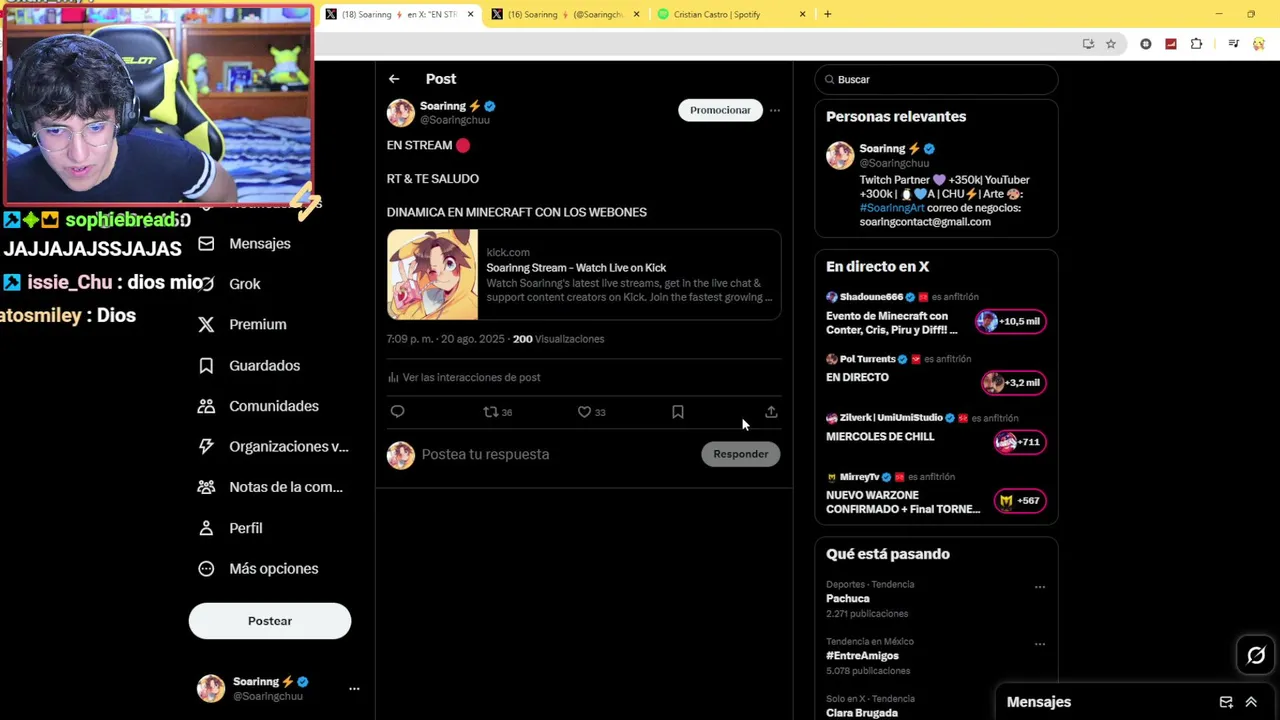The image size is (1280, 720).
Task: Open the reply comment icon under the post
Action: pyautogui.click(x=397, y=411)
